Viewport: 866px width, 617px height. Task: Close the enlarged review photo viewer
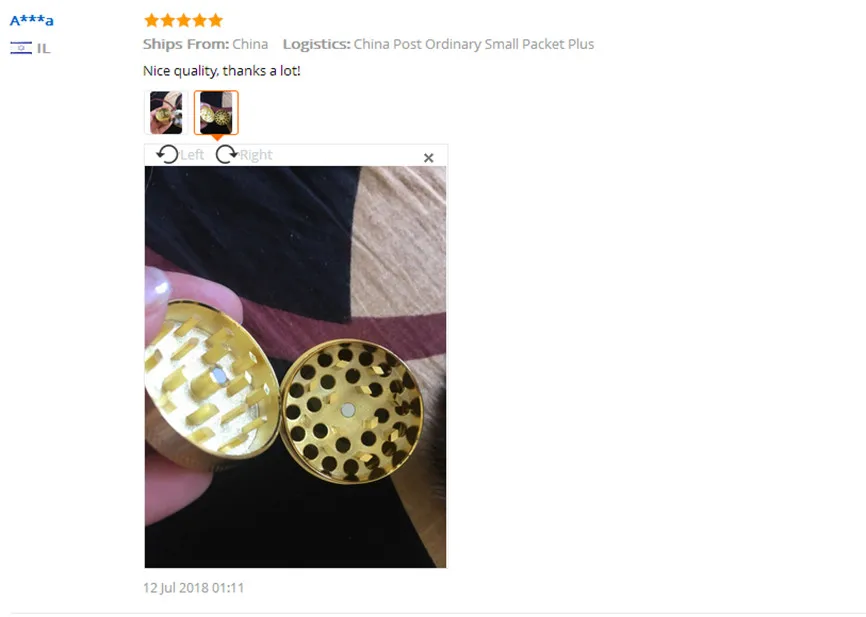[x=429, y=158]
